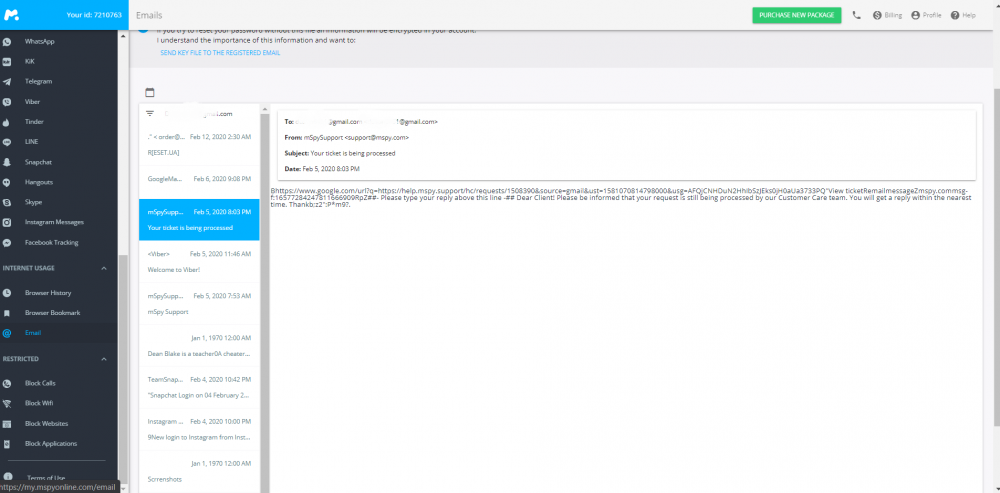Screen dimensions: 1000x493
Task: Click Purchase New Package button
Action: pos(796,15)
